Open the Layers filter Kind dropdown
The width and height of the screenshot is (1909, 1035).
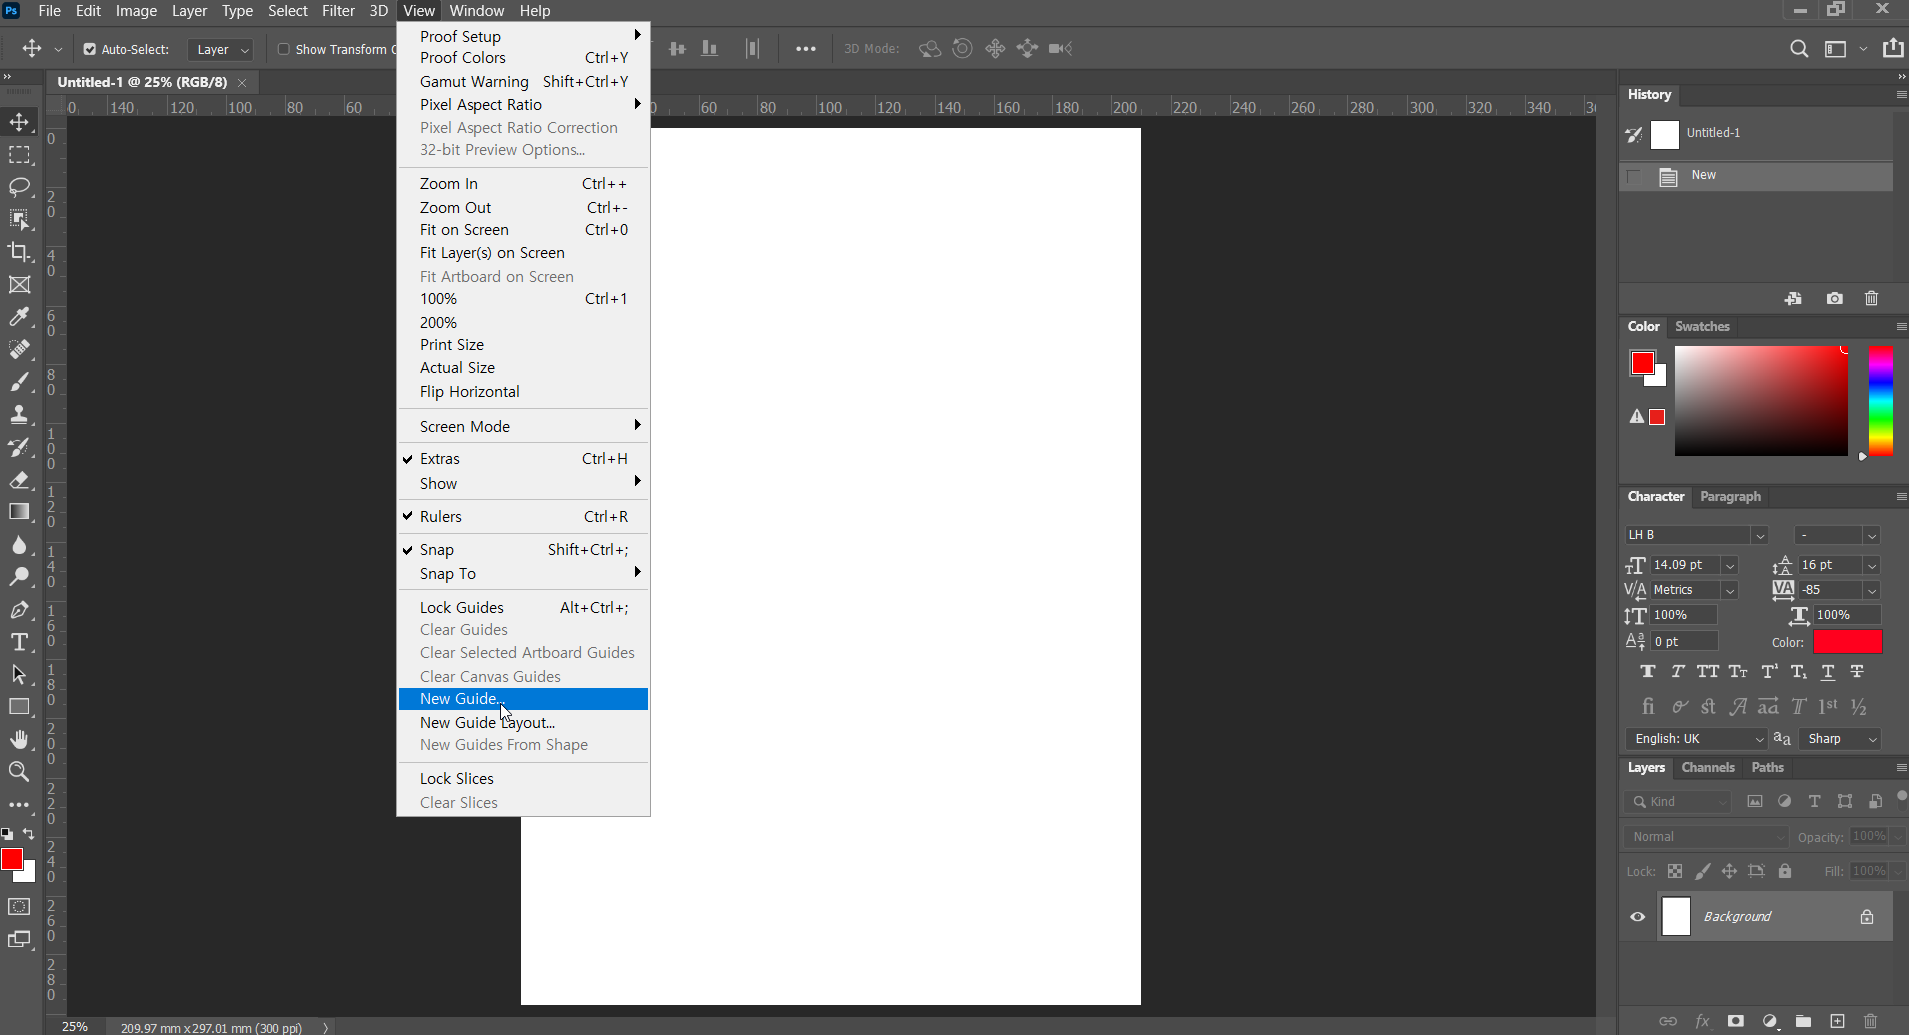pyautogui.click(x=1678, y=802)
